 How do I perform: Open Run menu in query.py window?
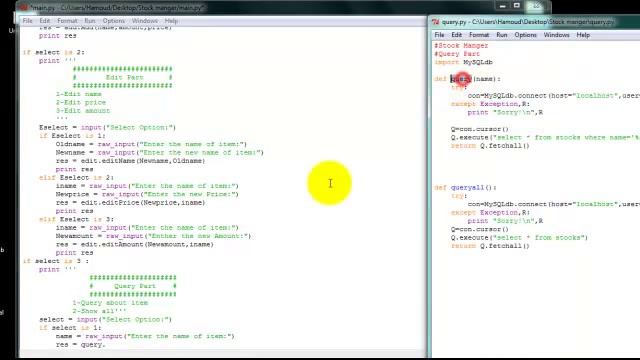click(502, 35)
